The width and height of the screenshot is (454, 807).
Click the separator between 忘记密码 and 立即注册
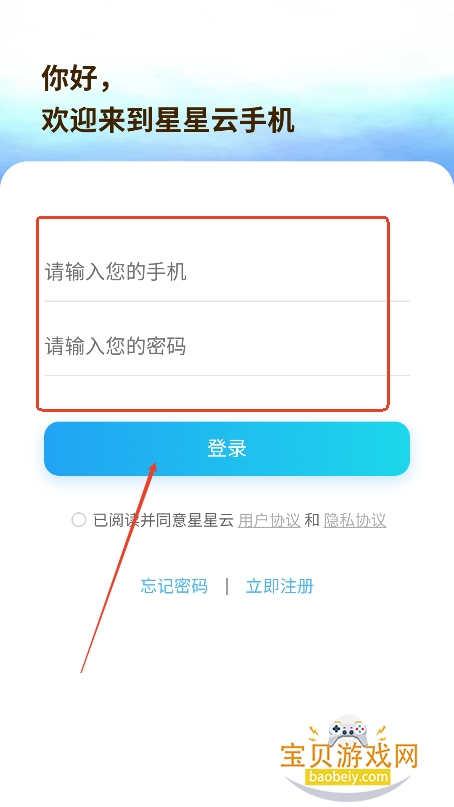tap(227, 586)
